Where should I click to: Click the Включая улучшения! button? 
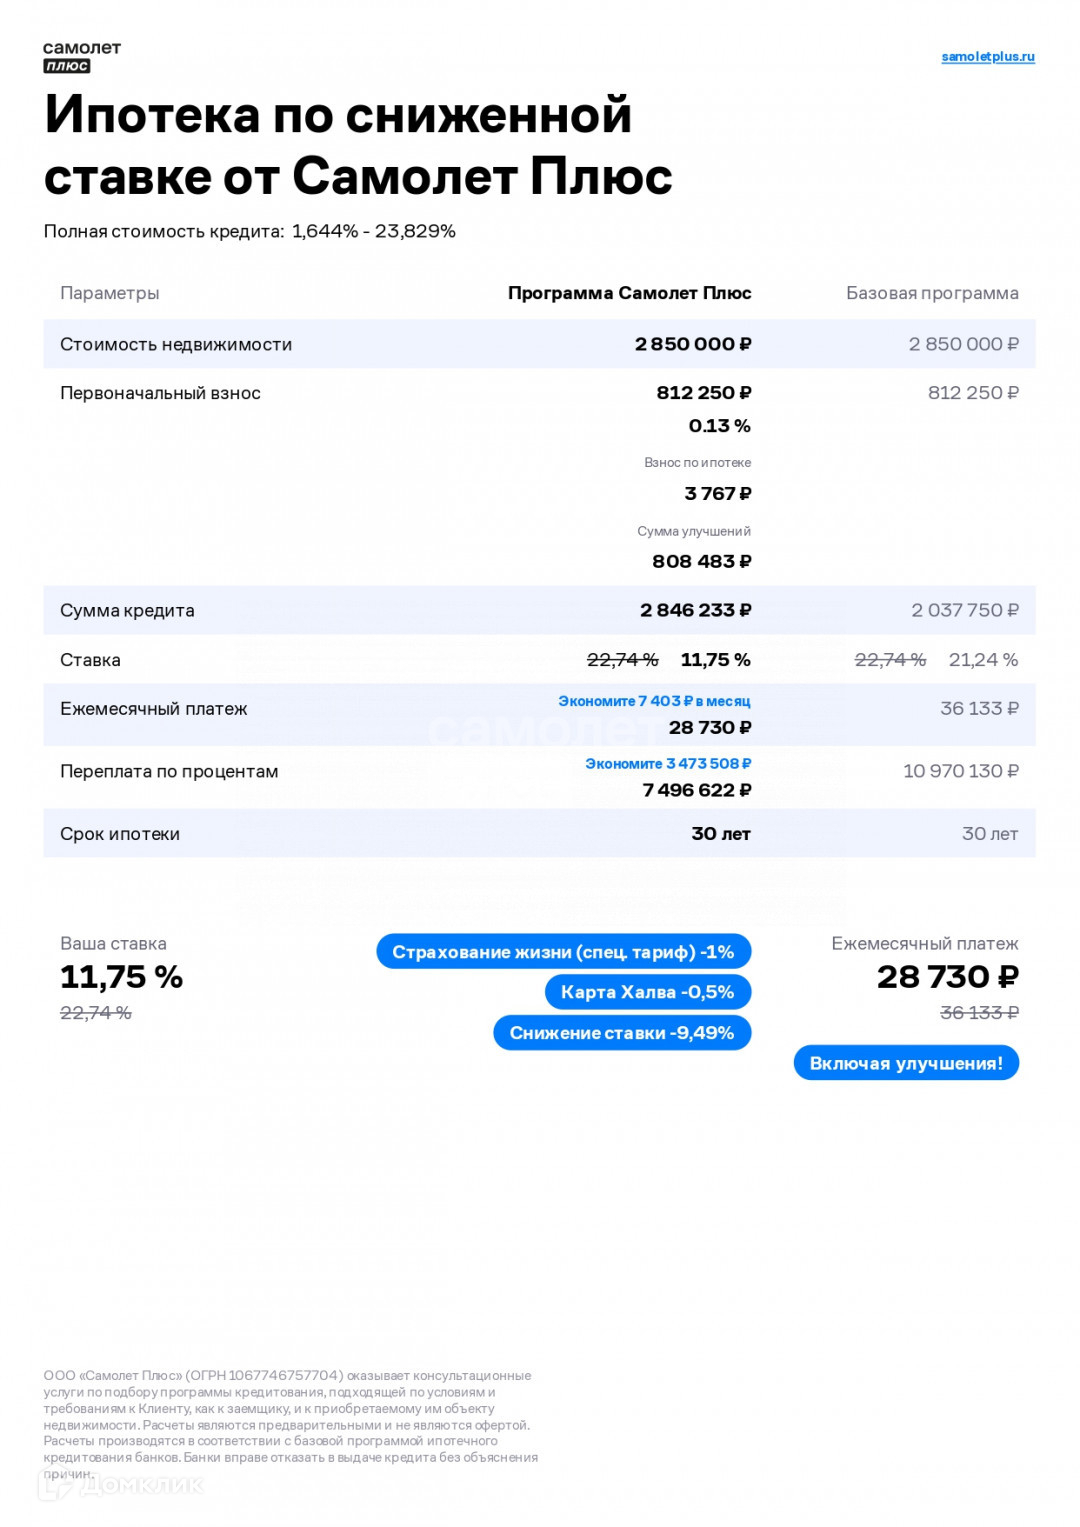click(x=905, y=1063)
